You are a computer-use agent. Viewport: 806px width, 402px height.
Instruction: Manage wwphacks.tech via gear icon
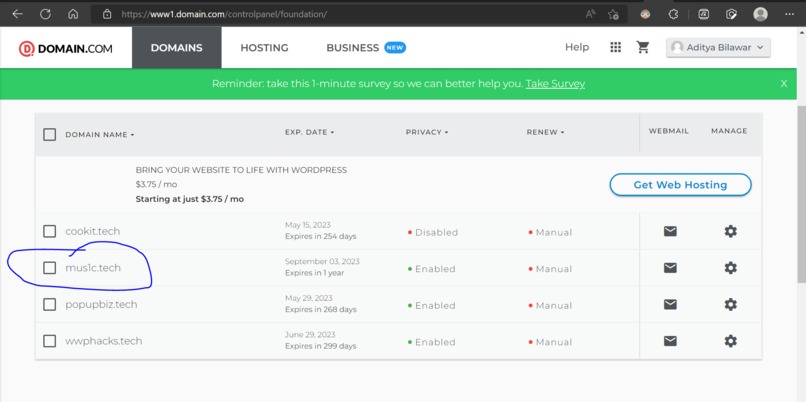(730, 341)
